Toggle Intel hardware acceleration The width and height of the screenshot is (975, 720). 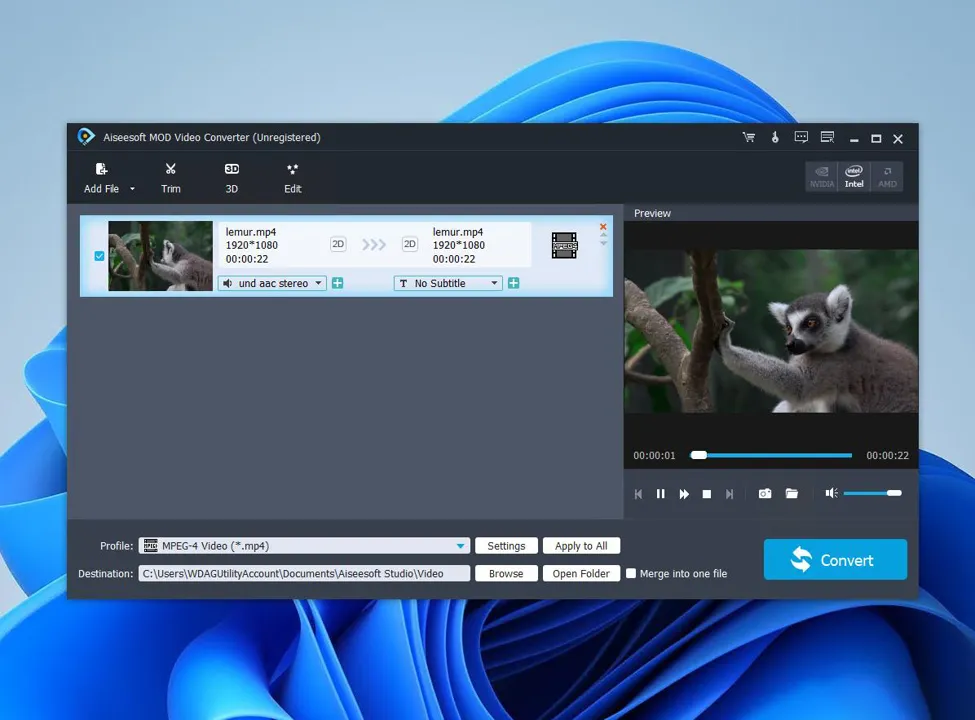click(x=854, y=177)
